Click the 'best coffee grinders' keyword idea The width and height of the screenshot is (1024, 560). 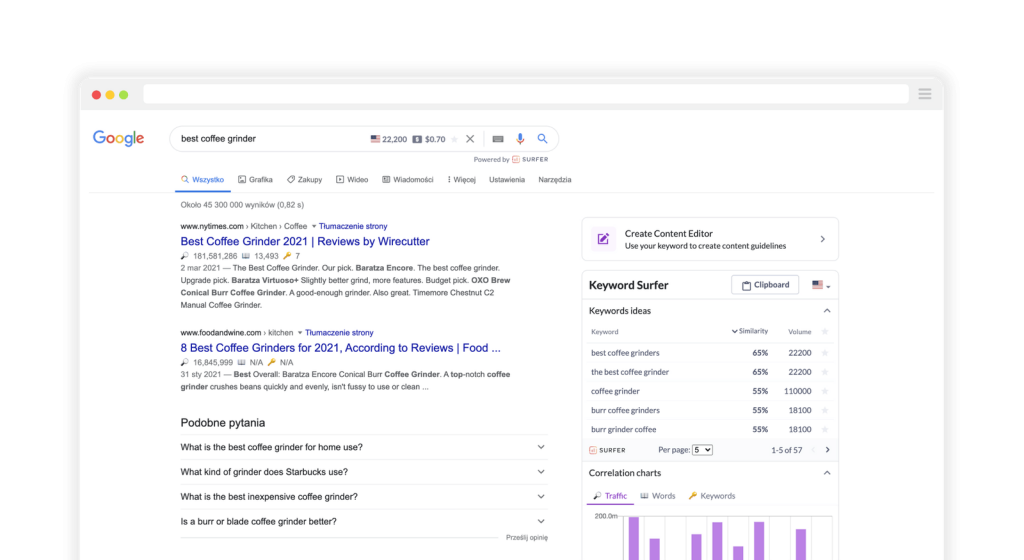(x=625, y=353)
